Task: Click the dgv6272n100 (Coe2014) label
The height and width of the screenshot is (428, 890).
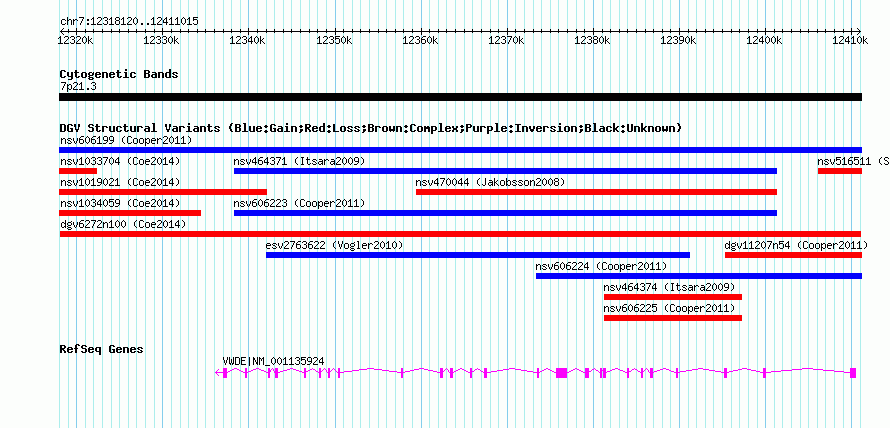Action: pos(123,224)
